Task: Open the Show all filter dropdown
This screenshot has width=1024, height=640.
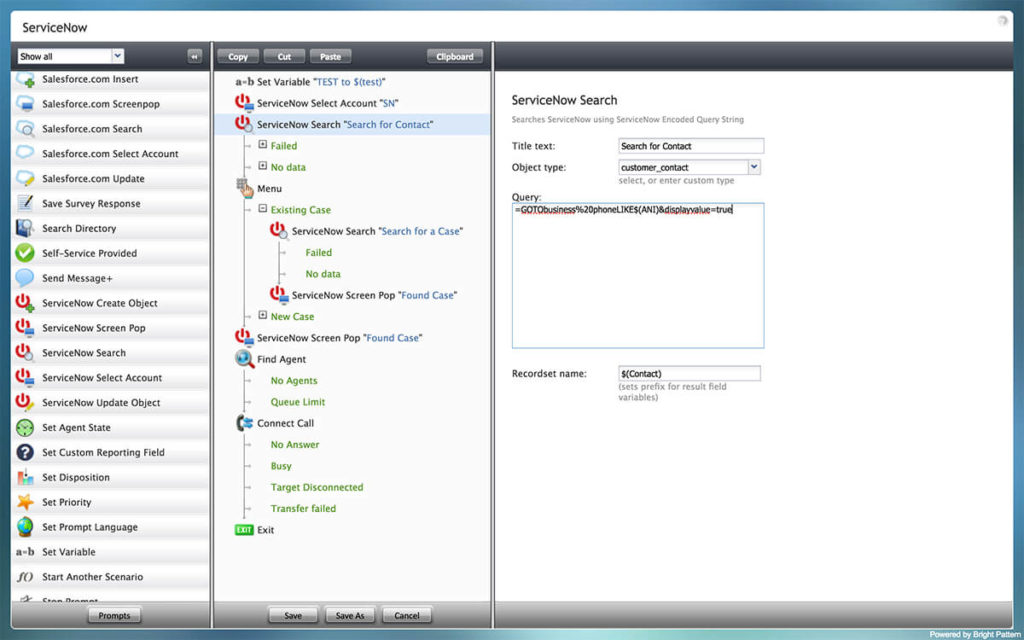Action: coord(70,55)
